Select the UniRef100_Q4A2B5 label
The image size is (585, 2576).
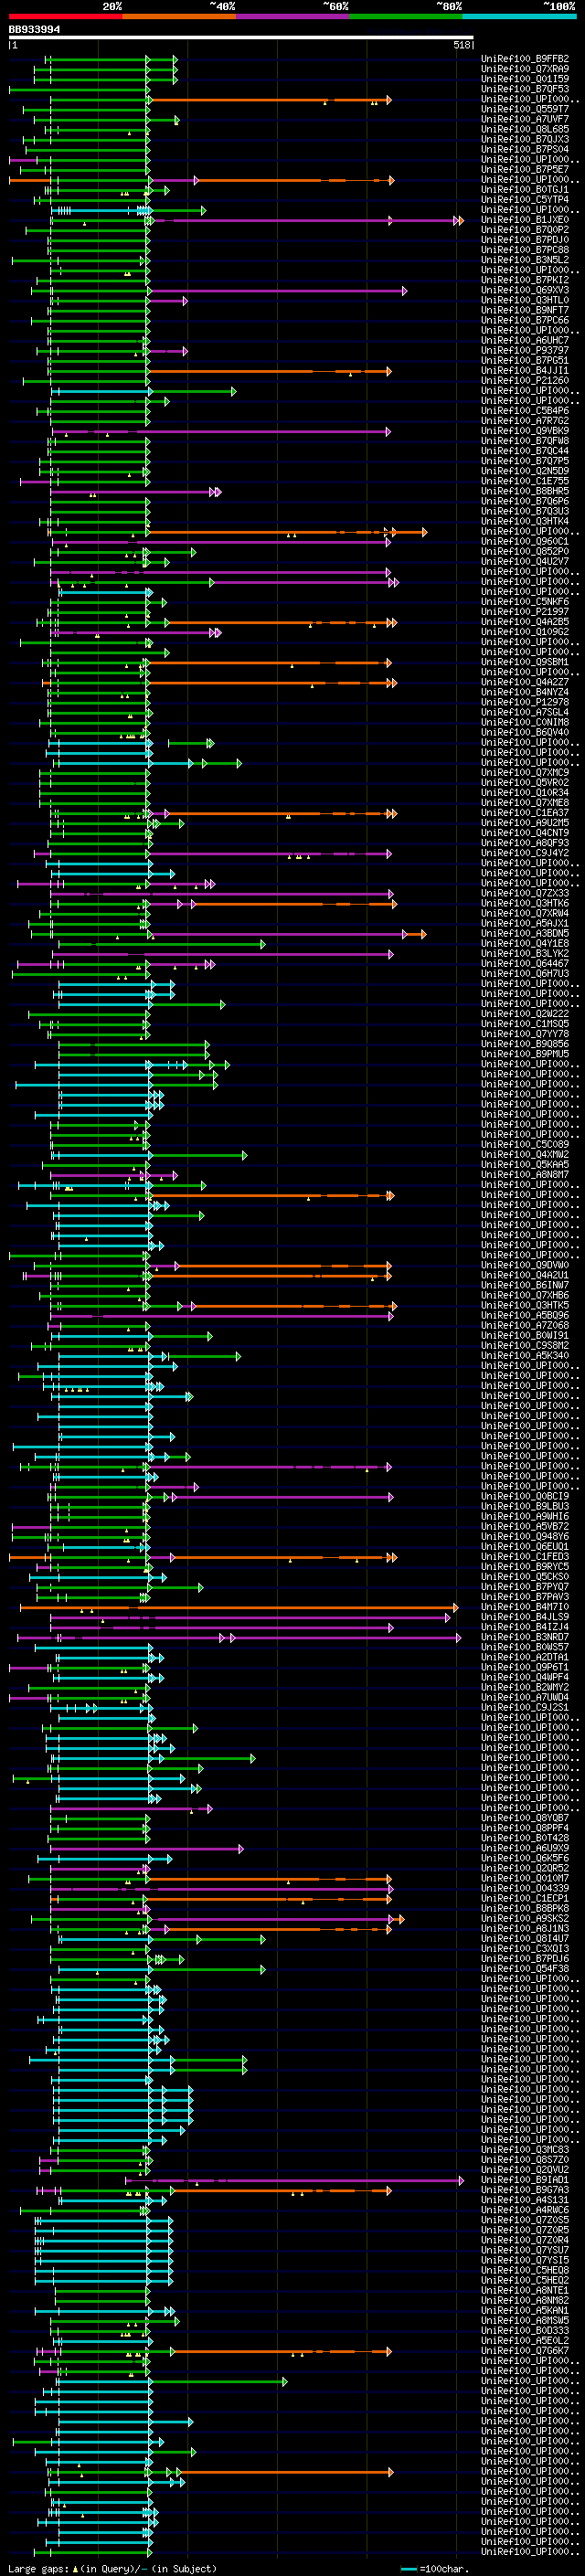[525, 622]
